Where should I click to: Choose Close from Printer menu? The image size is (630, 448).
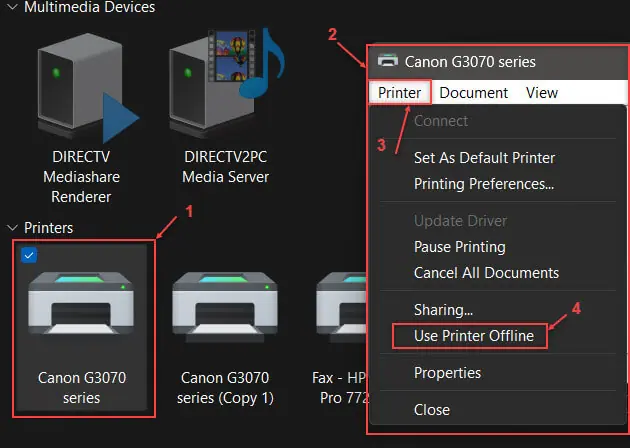click(432, 410)
